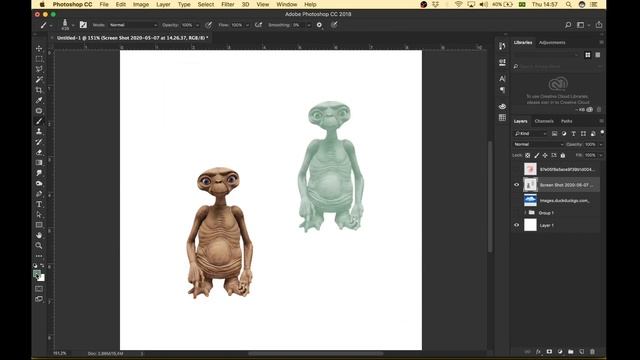The image size is (640, 360).
Task: Select the Gradient tool
Action: (39, 162)
